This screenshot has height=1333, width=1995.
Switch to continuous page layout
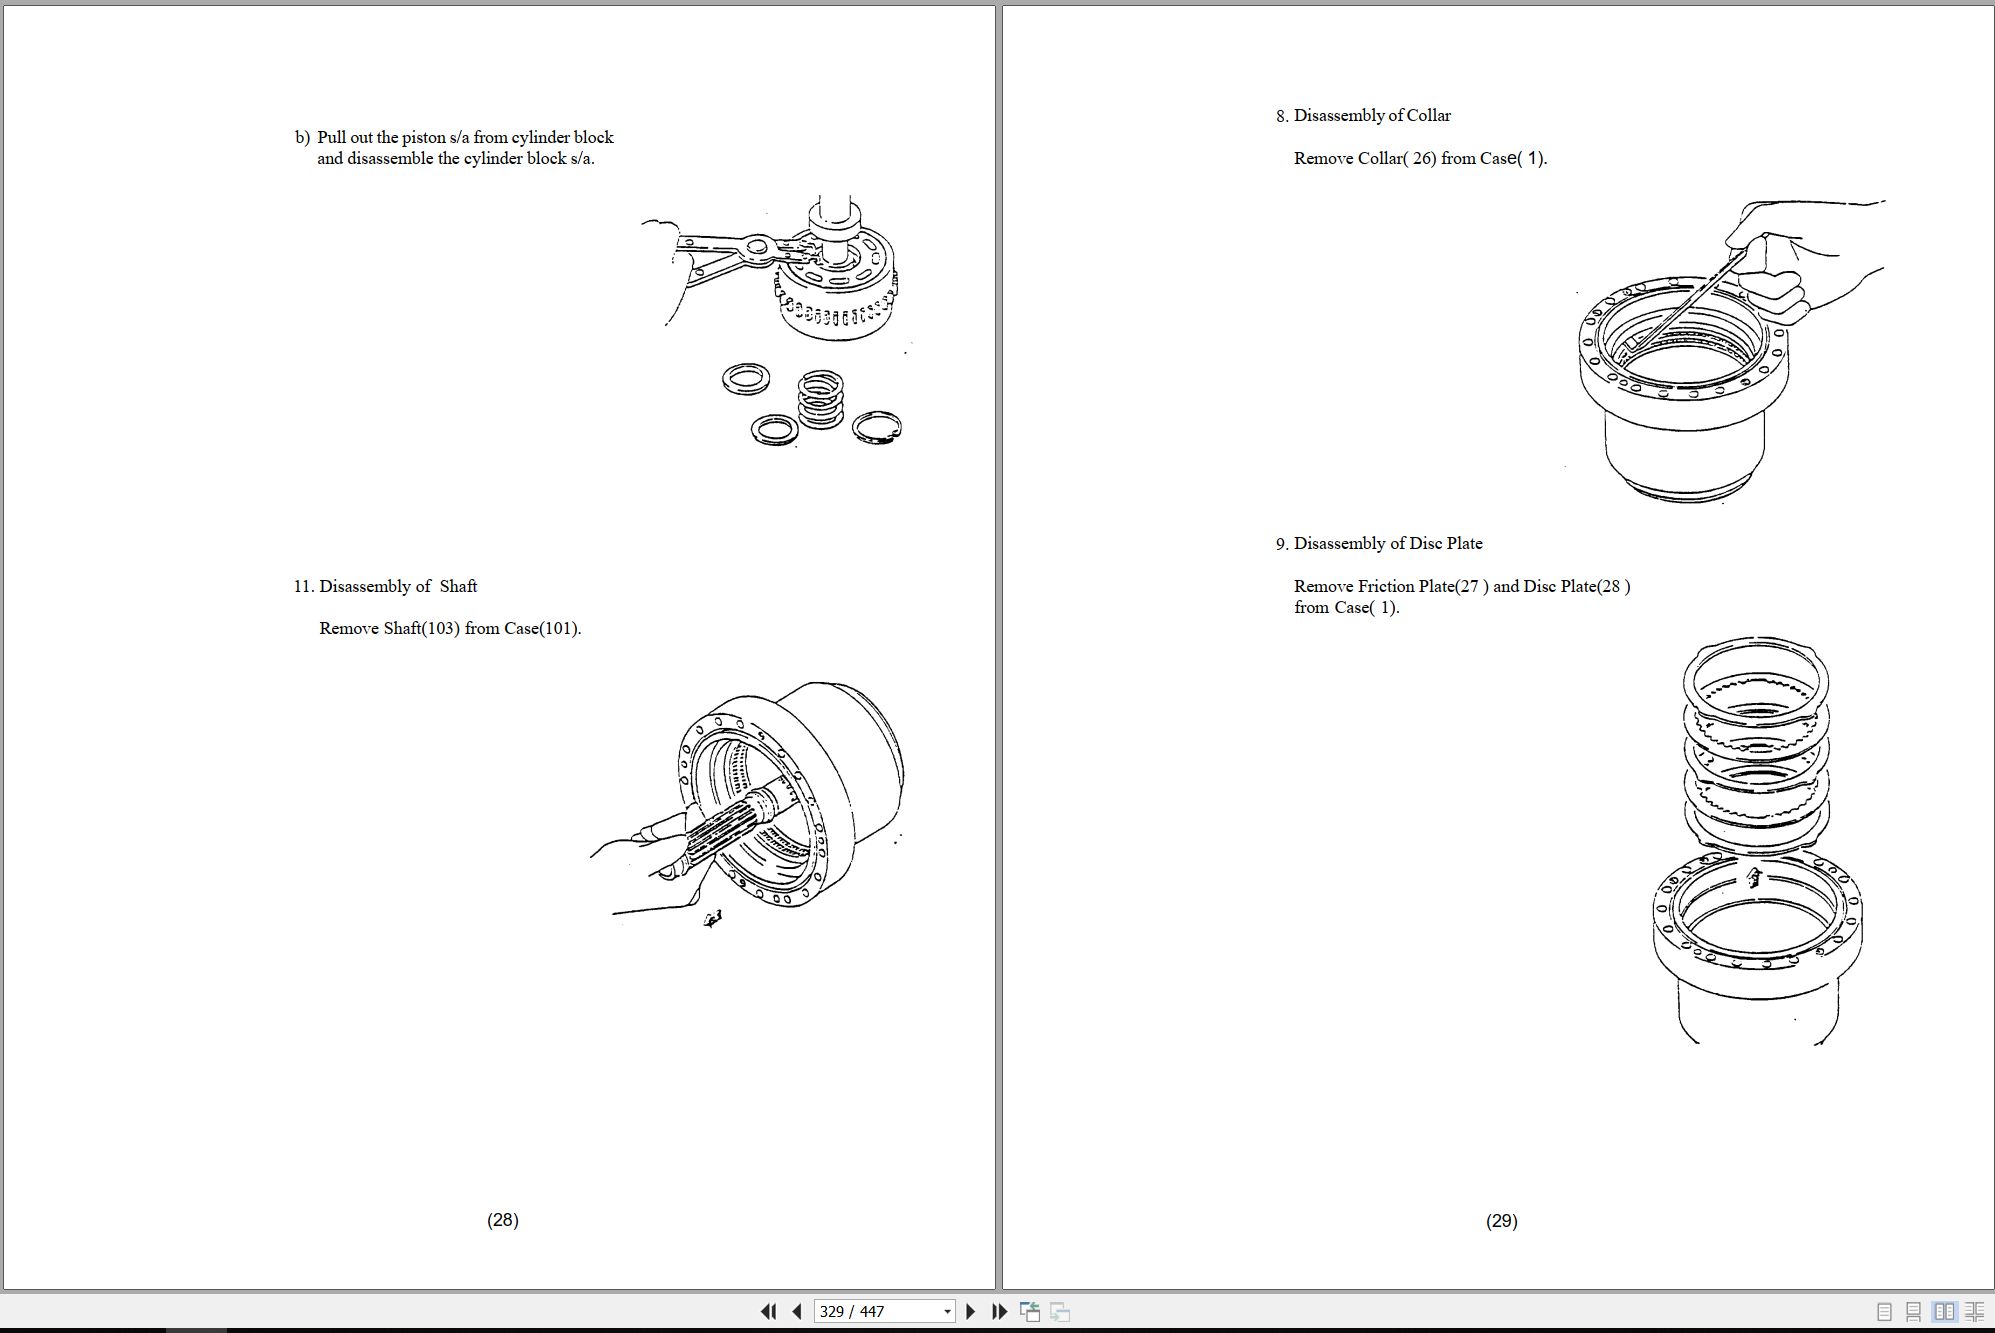pos(1913,1311)
